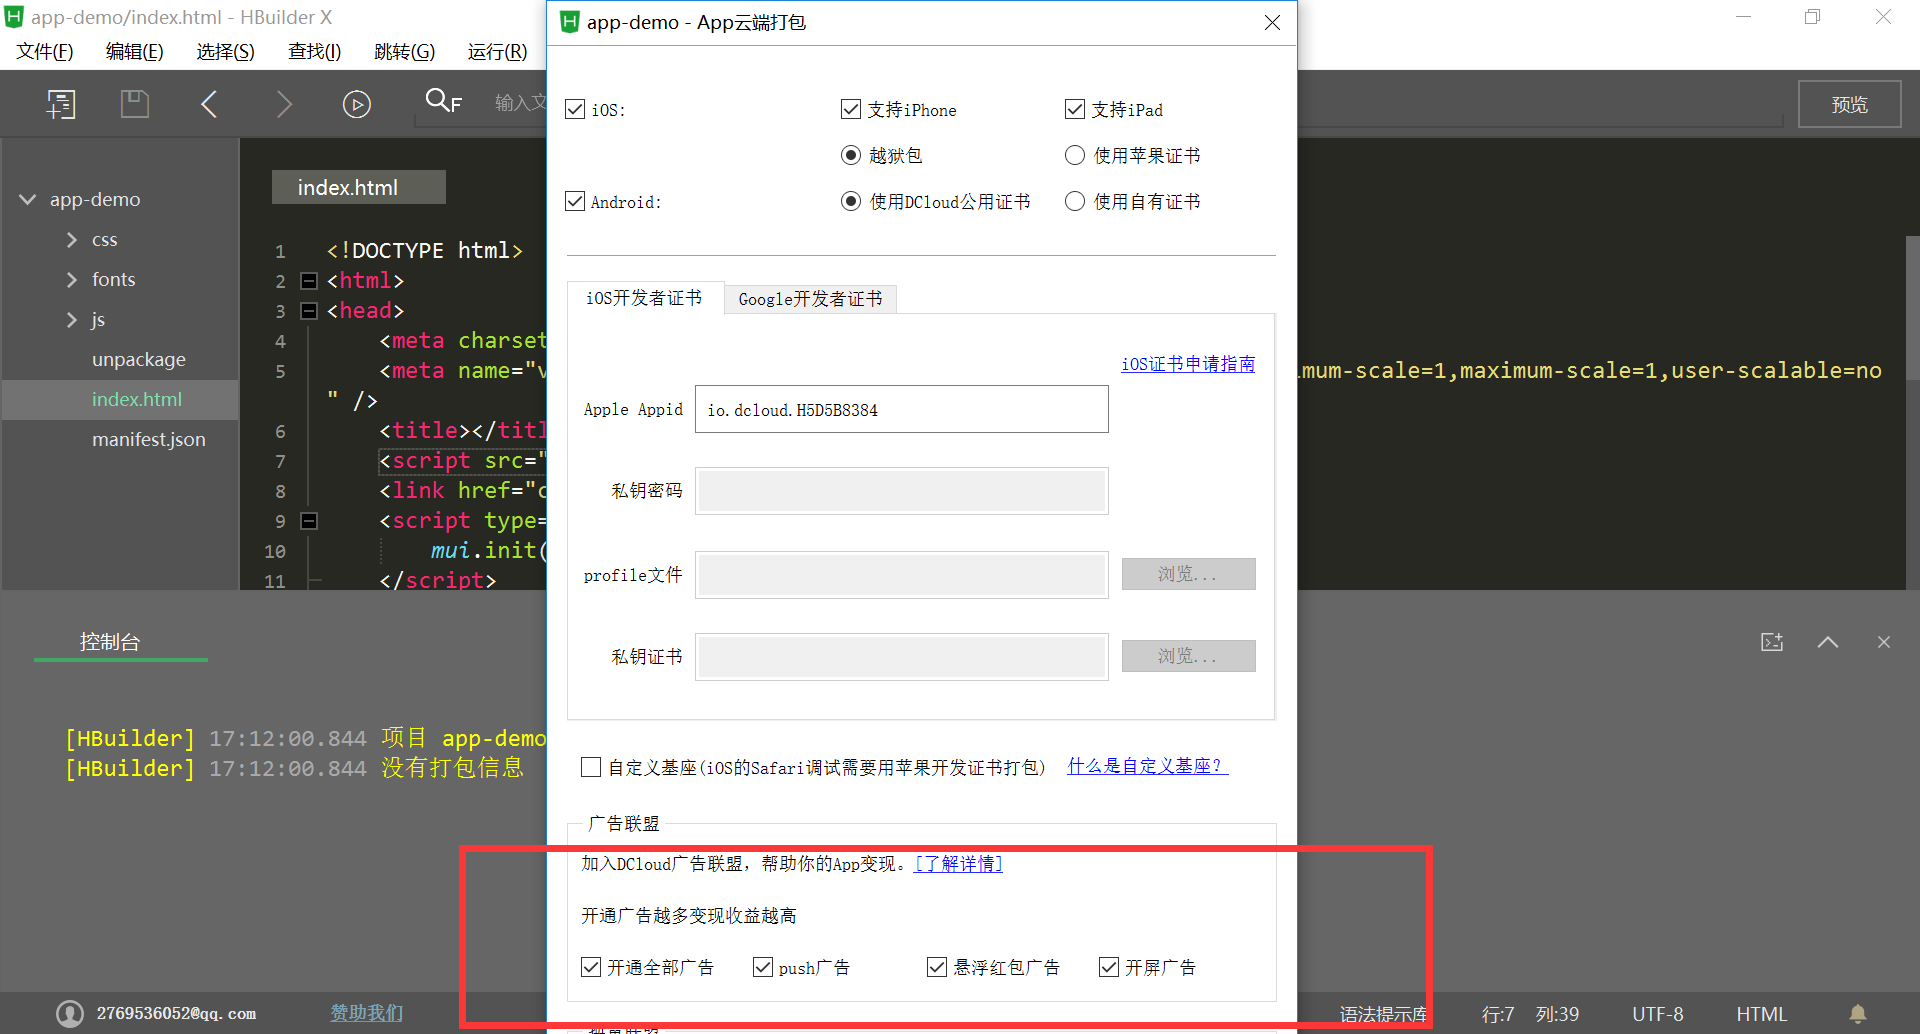Viewport: 1920px width, 1034px height.
Task: Click the user avatar icon in status bar
Action: tap(70, 1014)
